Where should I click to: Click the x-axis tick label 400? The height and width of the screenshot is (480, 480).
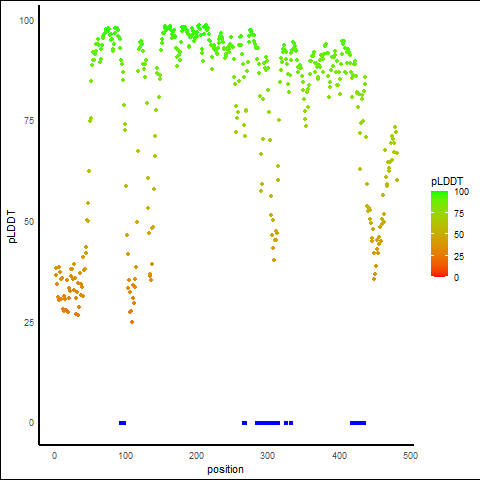point(339,456)
